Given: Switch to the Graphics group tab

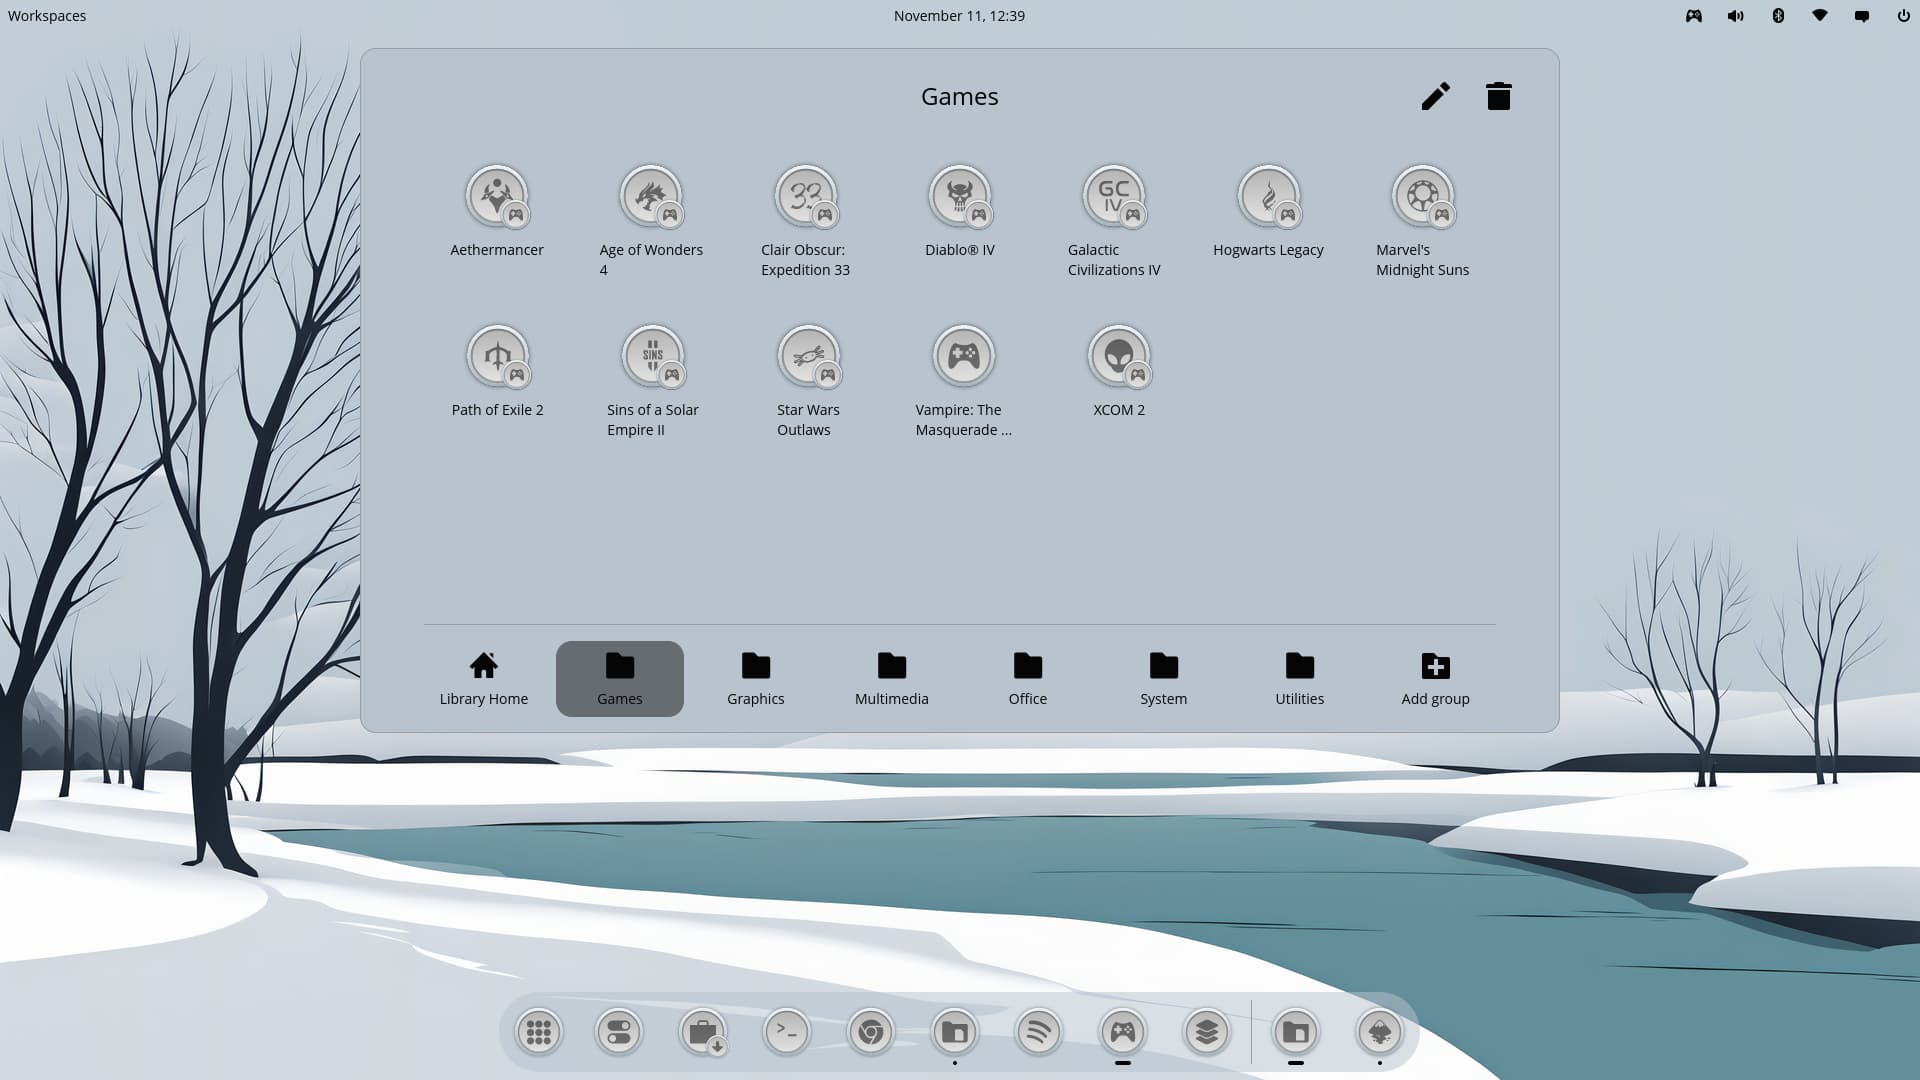Looking at the screenshot, I should pos(756,678).
